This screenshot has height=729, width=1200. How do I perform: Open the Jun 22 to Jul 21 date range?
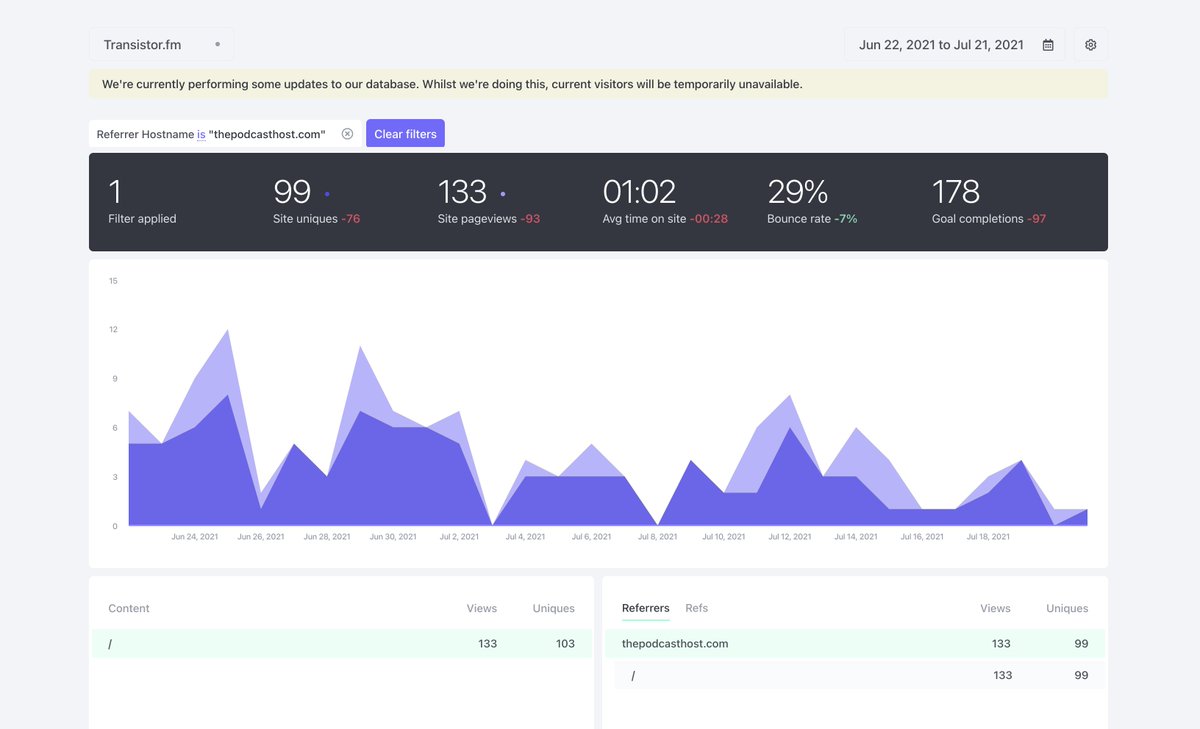coord(940,45)
